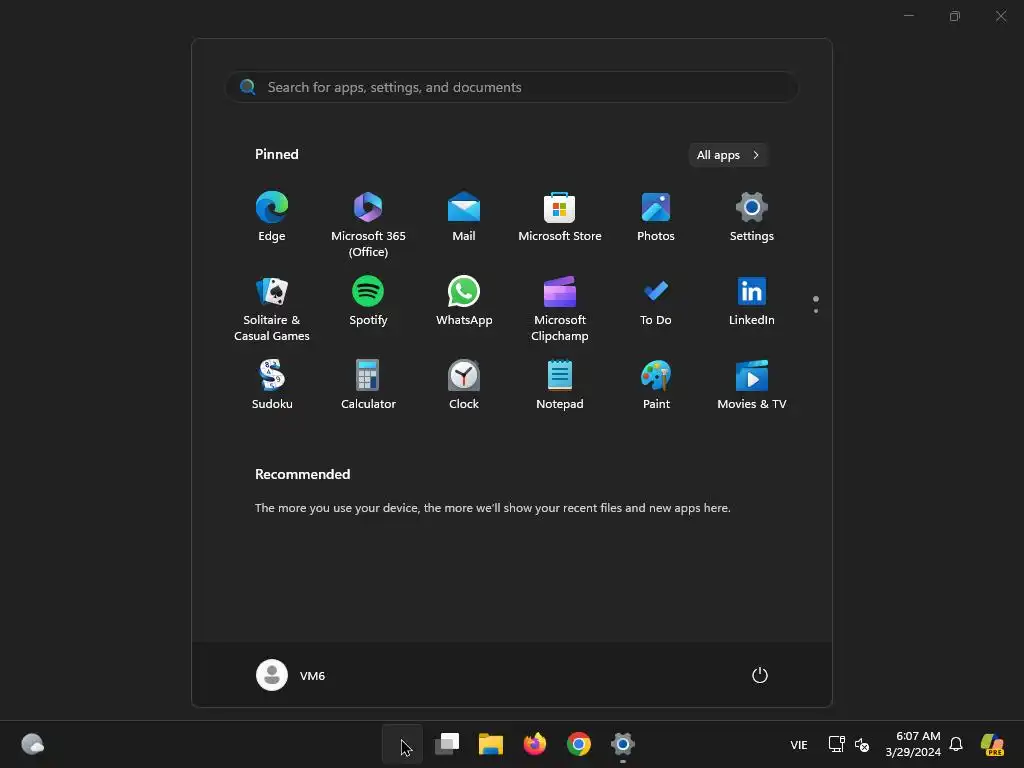
Task: Open the Power options button
Action: point(760,675)
